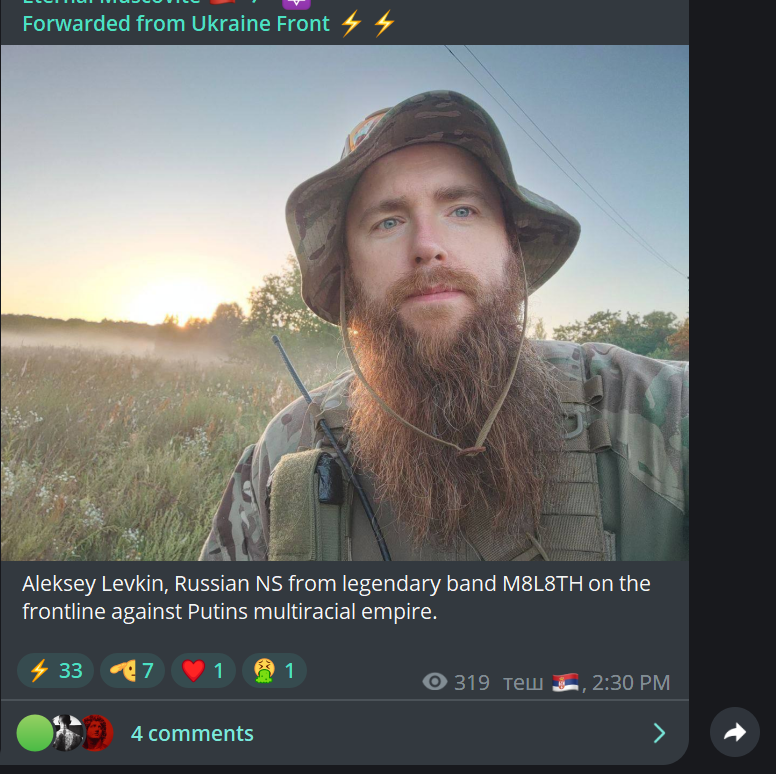Viewport: 776px width, 774px height.
Task: Click the eye views counter icon
Action: [435, 682]
